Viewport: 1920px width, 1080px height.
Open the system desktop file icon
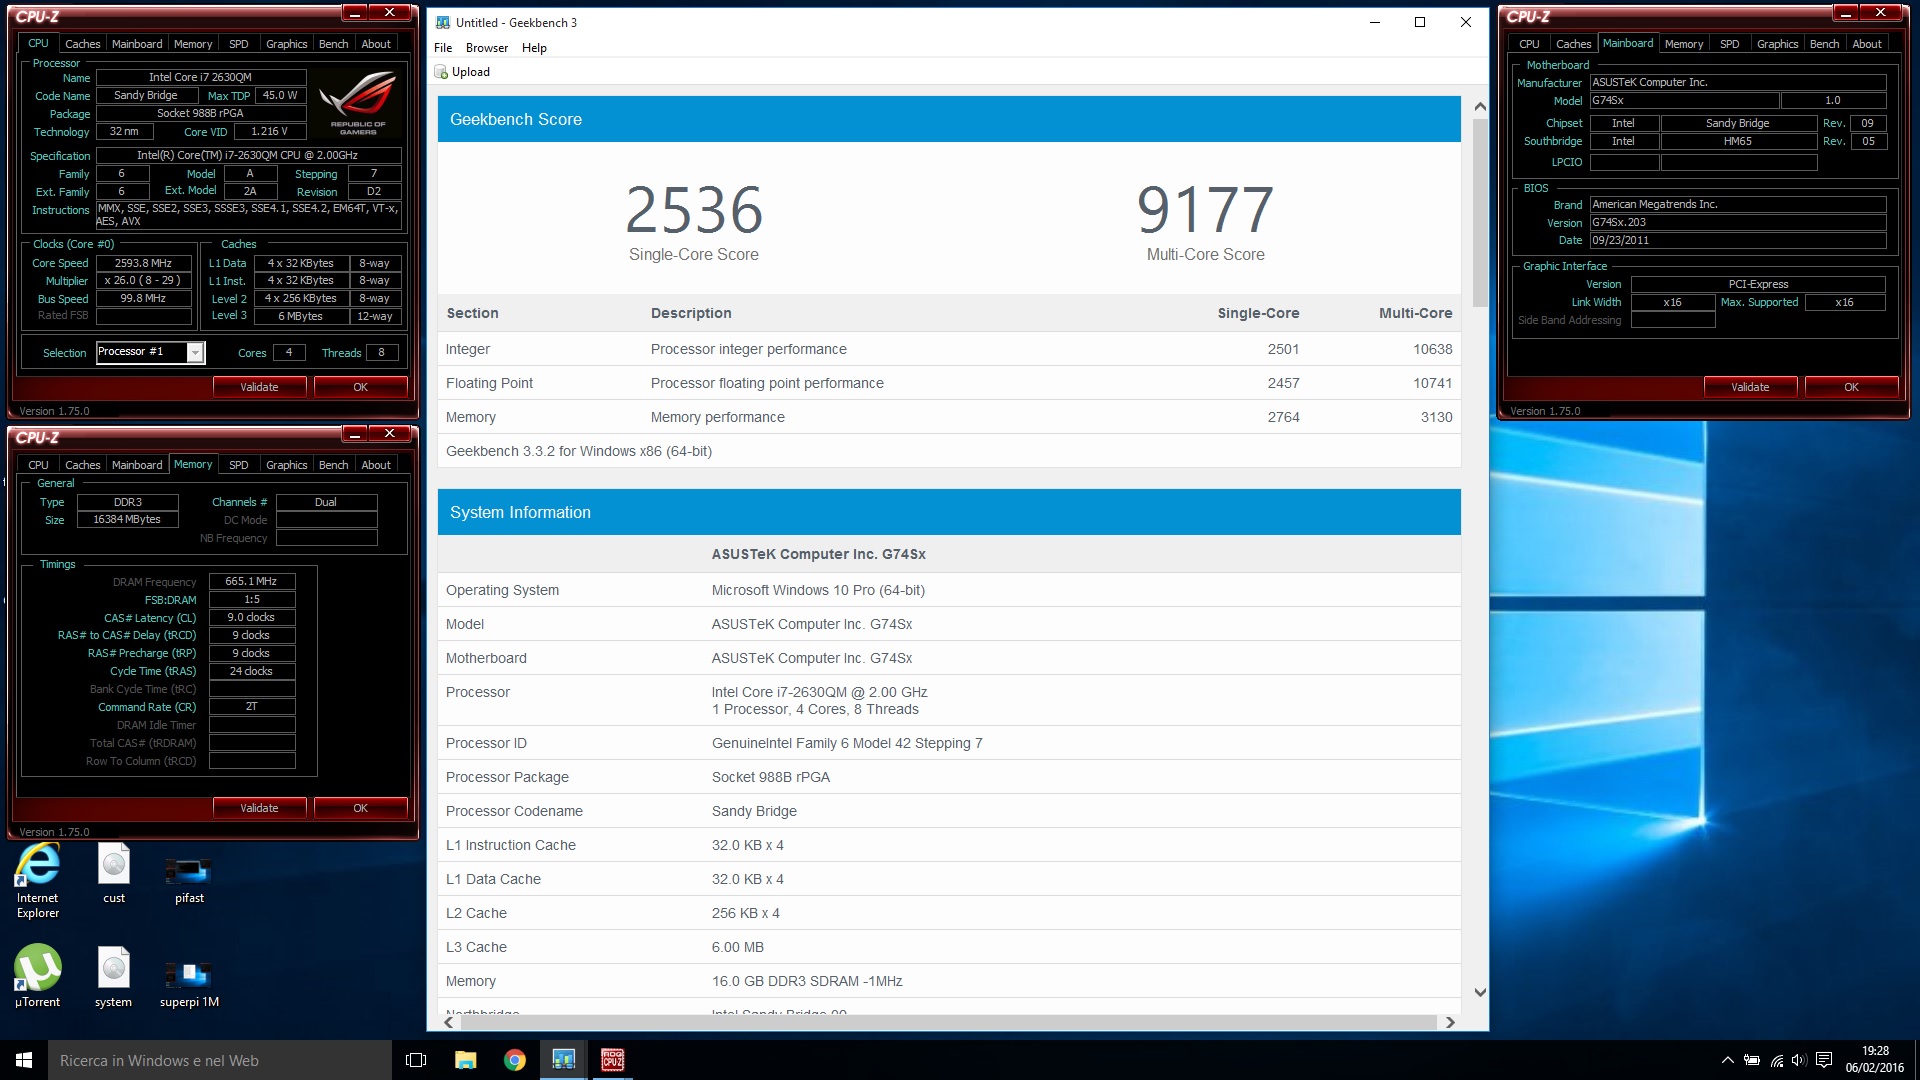click(x=114, y=977)
